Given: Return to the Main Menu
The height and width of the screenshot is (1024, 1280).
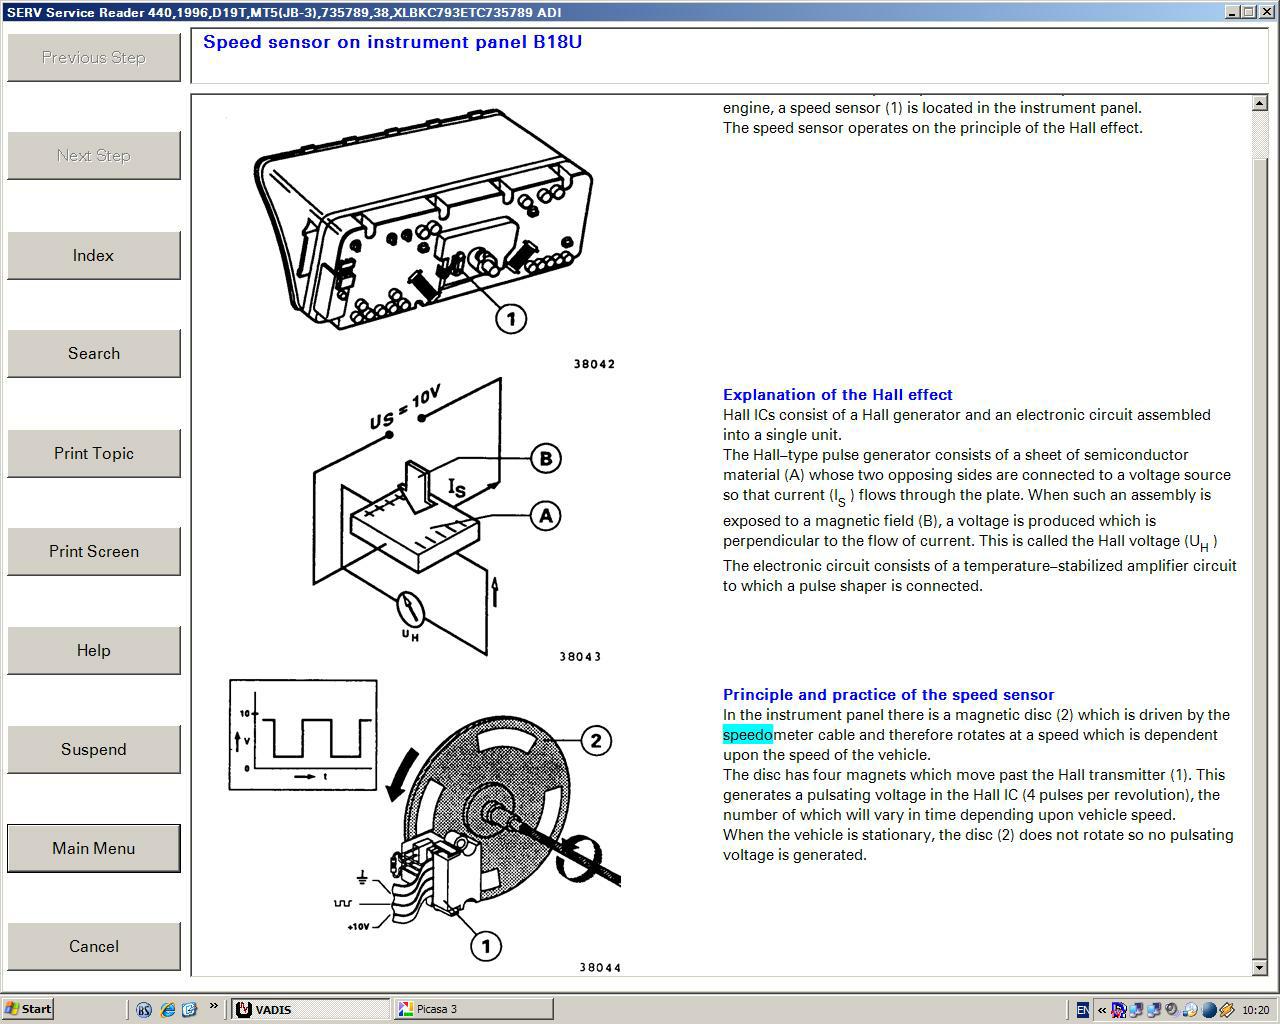Looking at the screenshot, I should point(93,848).
